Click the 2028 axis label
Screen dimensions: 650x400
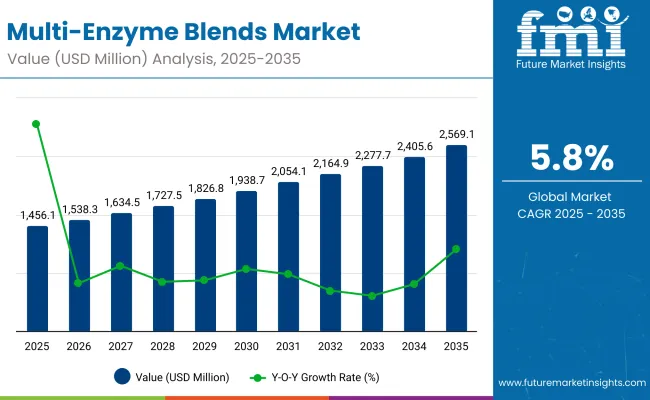(162, 346)
